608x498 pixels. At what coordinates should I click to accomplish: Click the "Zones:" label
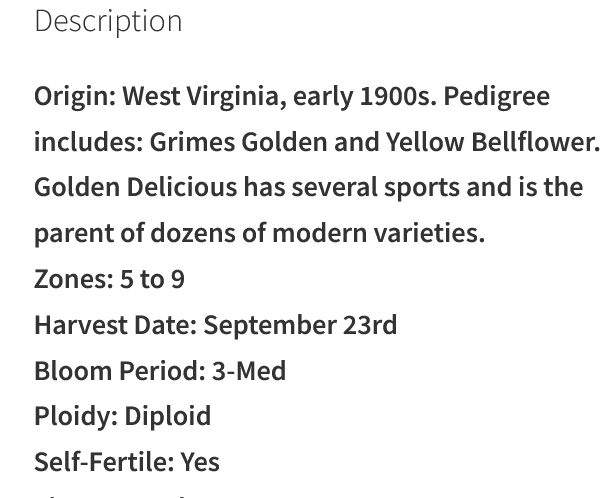coord(74,279)
